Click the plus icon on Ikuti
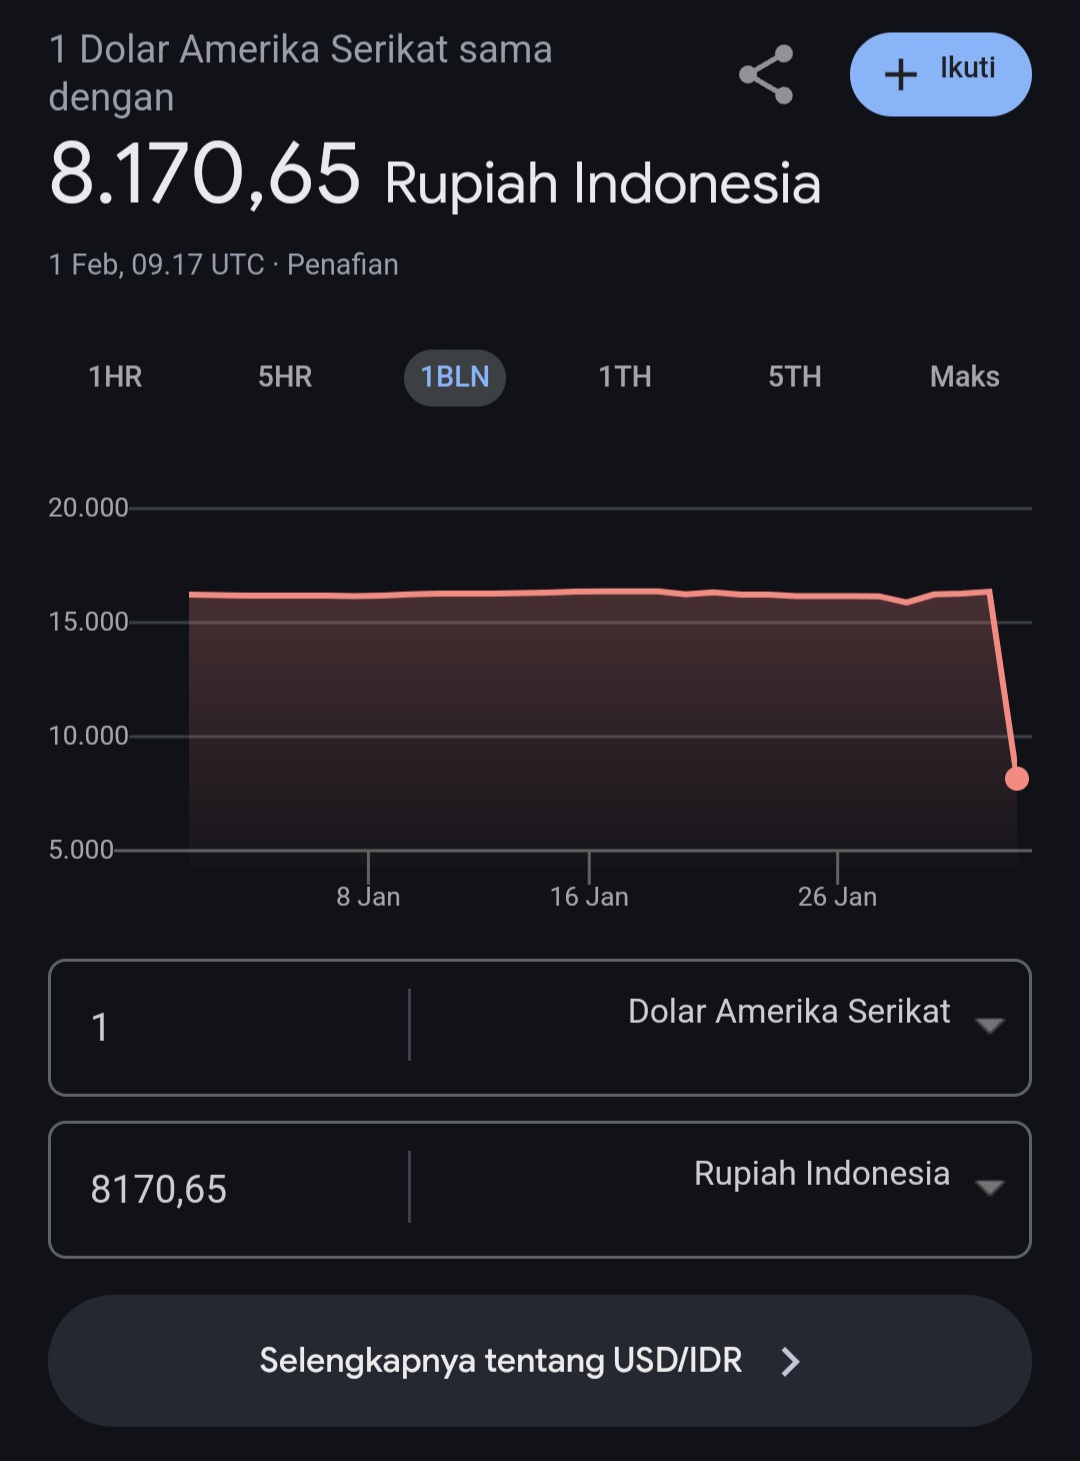 pos(900,74)
